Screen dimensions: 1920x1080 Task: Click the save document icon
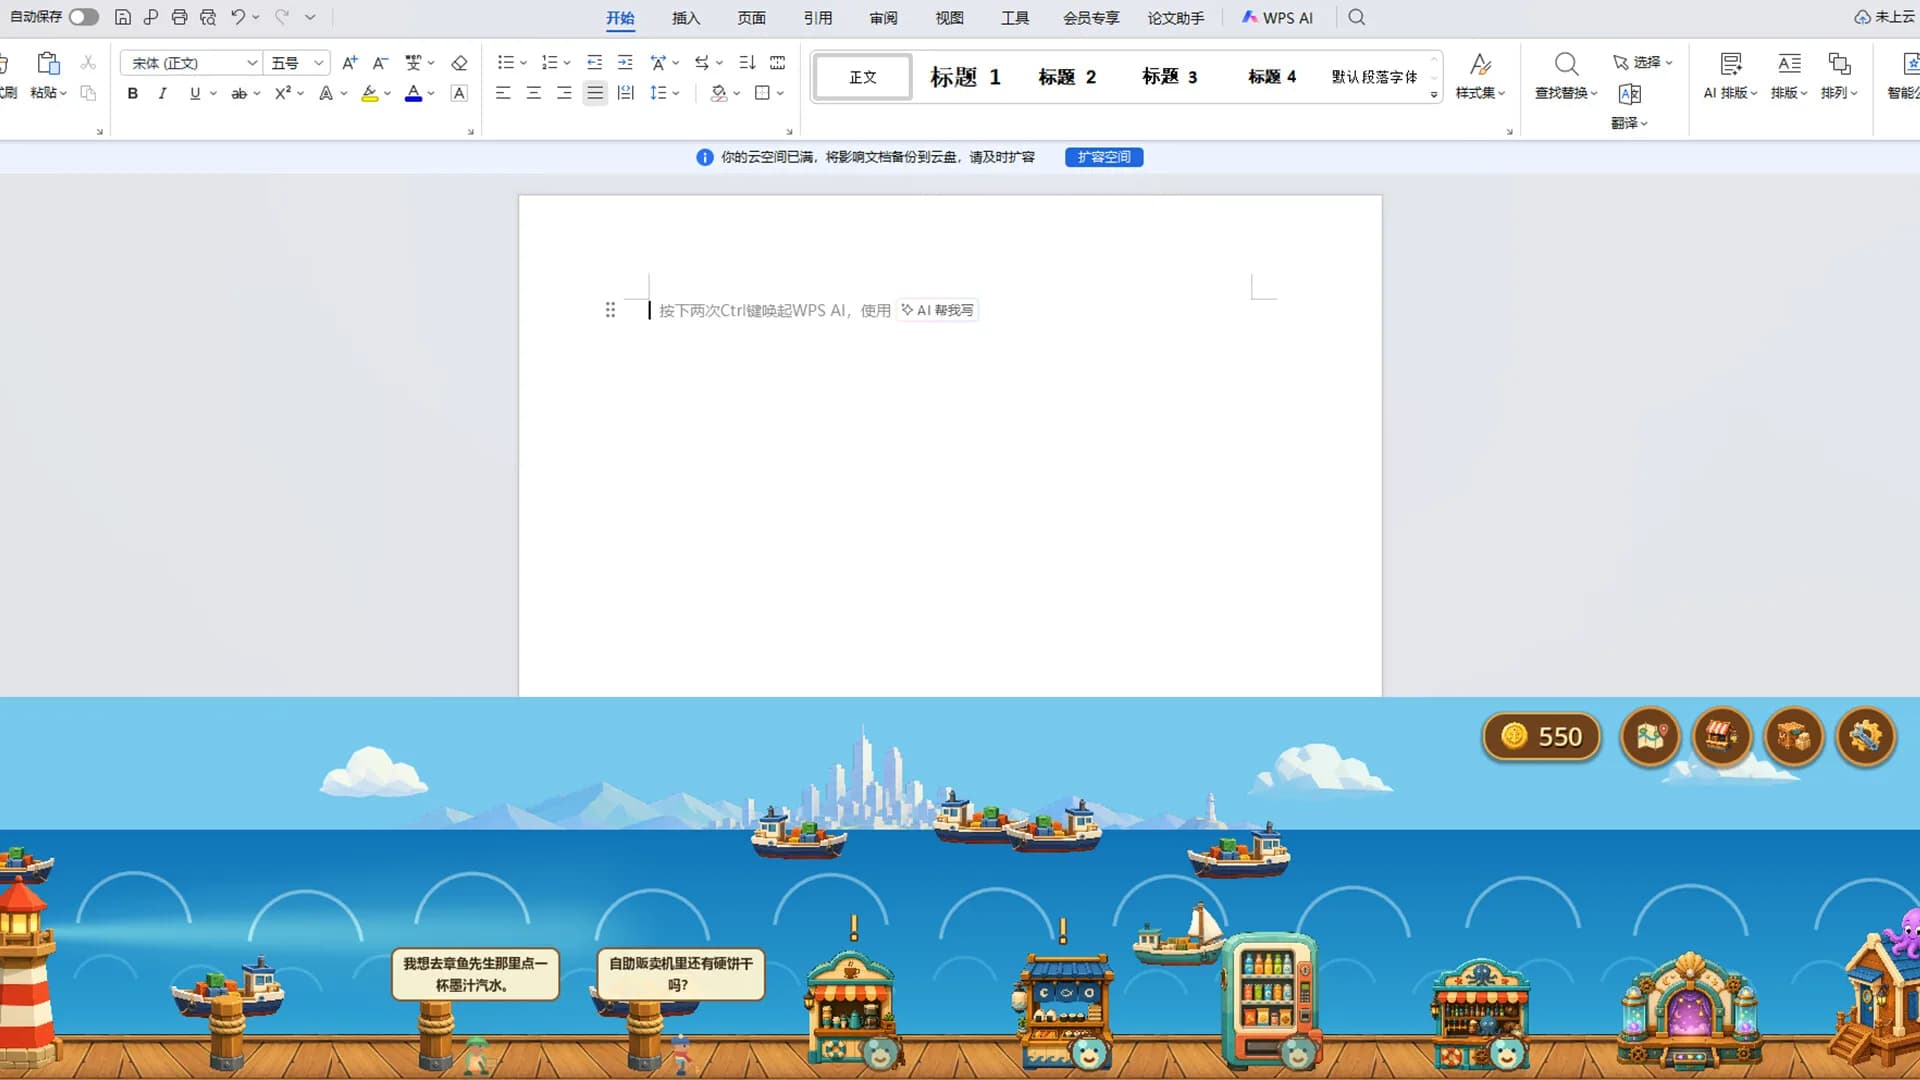[123, 17]
